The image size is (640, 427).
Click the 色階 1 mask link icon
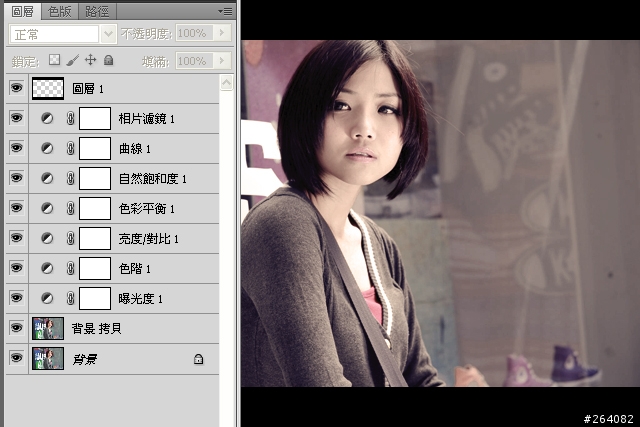[x=70, y=268]
